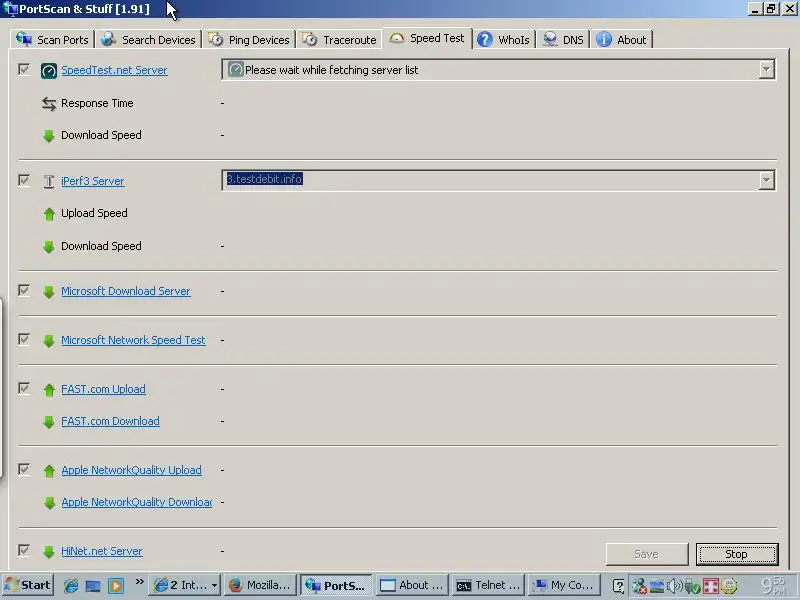Open the iPerf3 Server link
This screenshot has width=800, height=600.
[93, 181]
